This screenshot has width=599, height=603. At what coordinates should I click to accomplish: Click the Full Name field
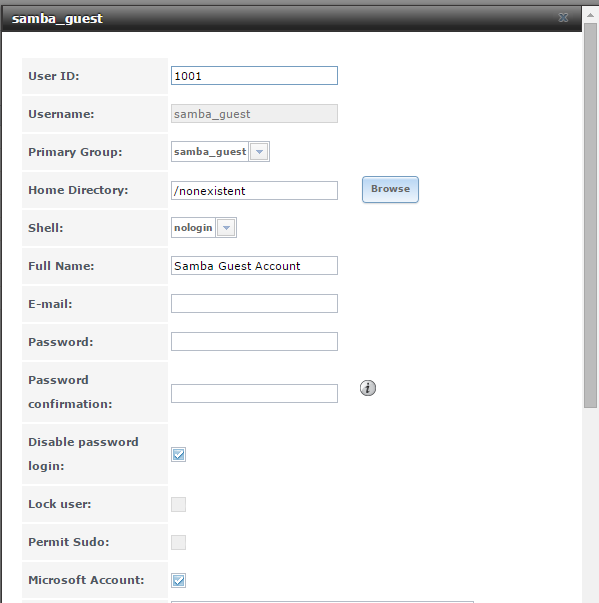point(254,265)
